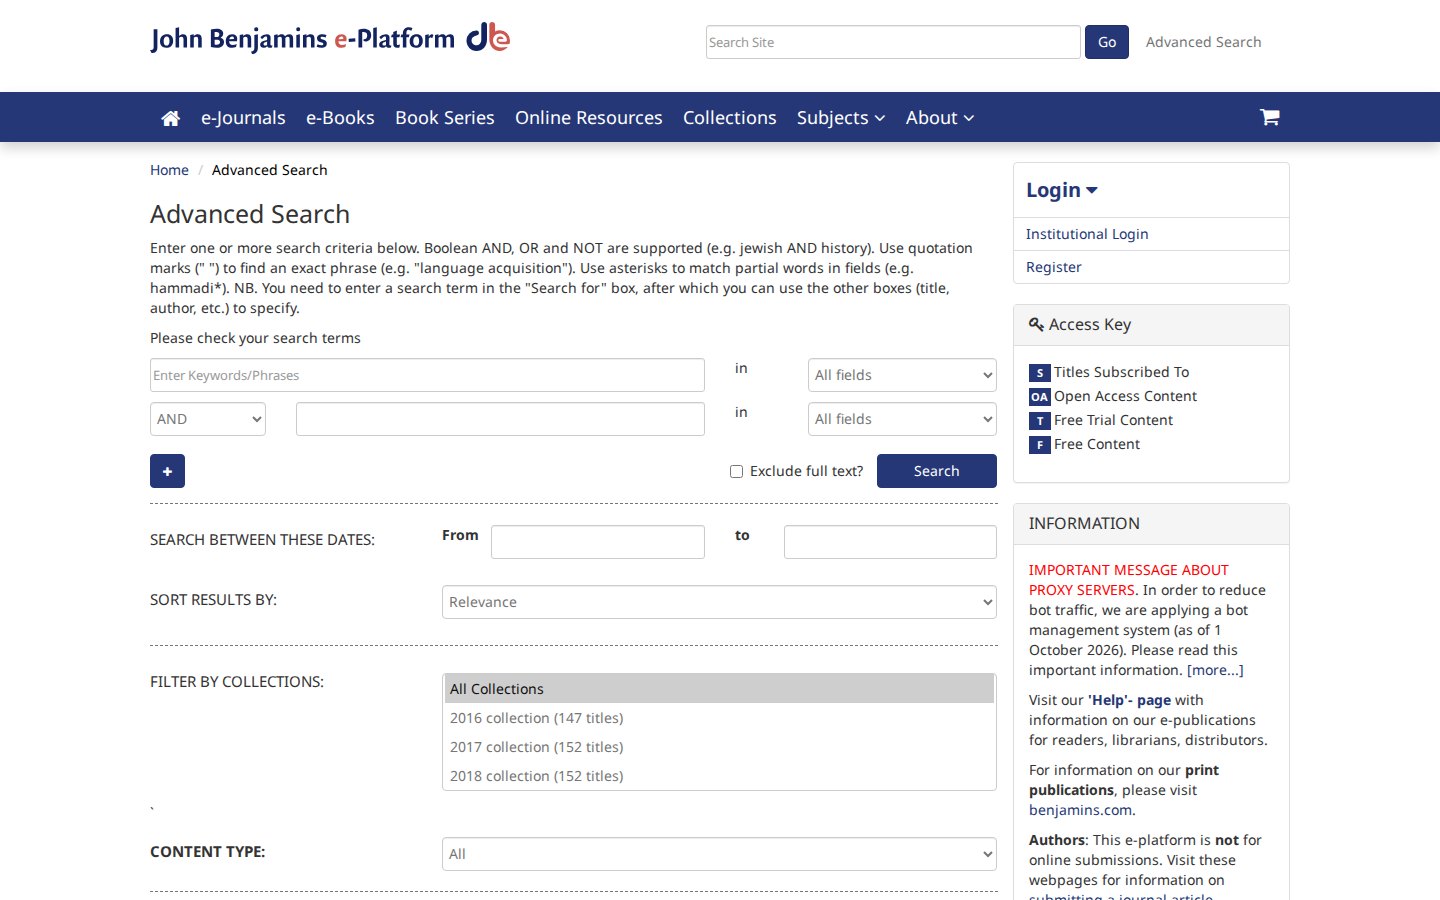Click the plus button to add search row

[167, 471]
